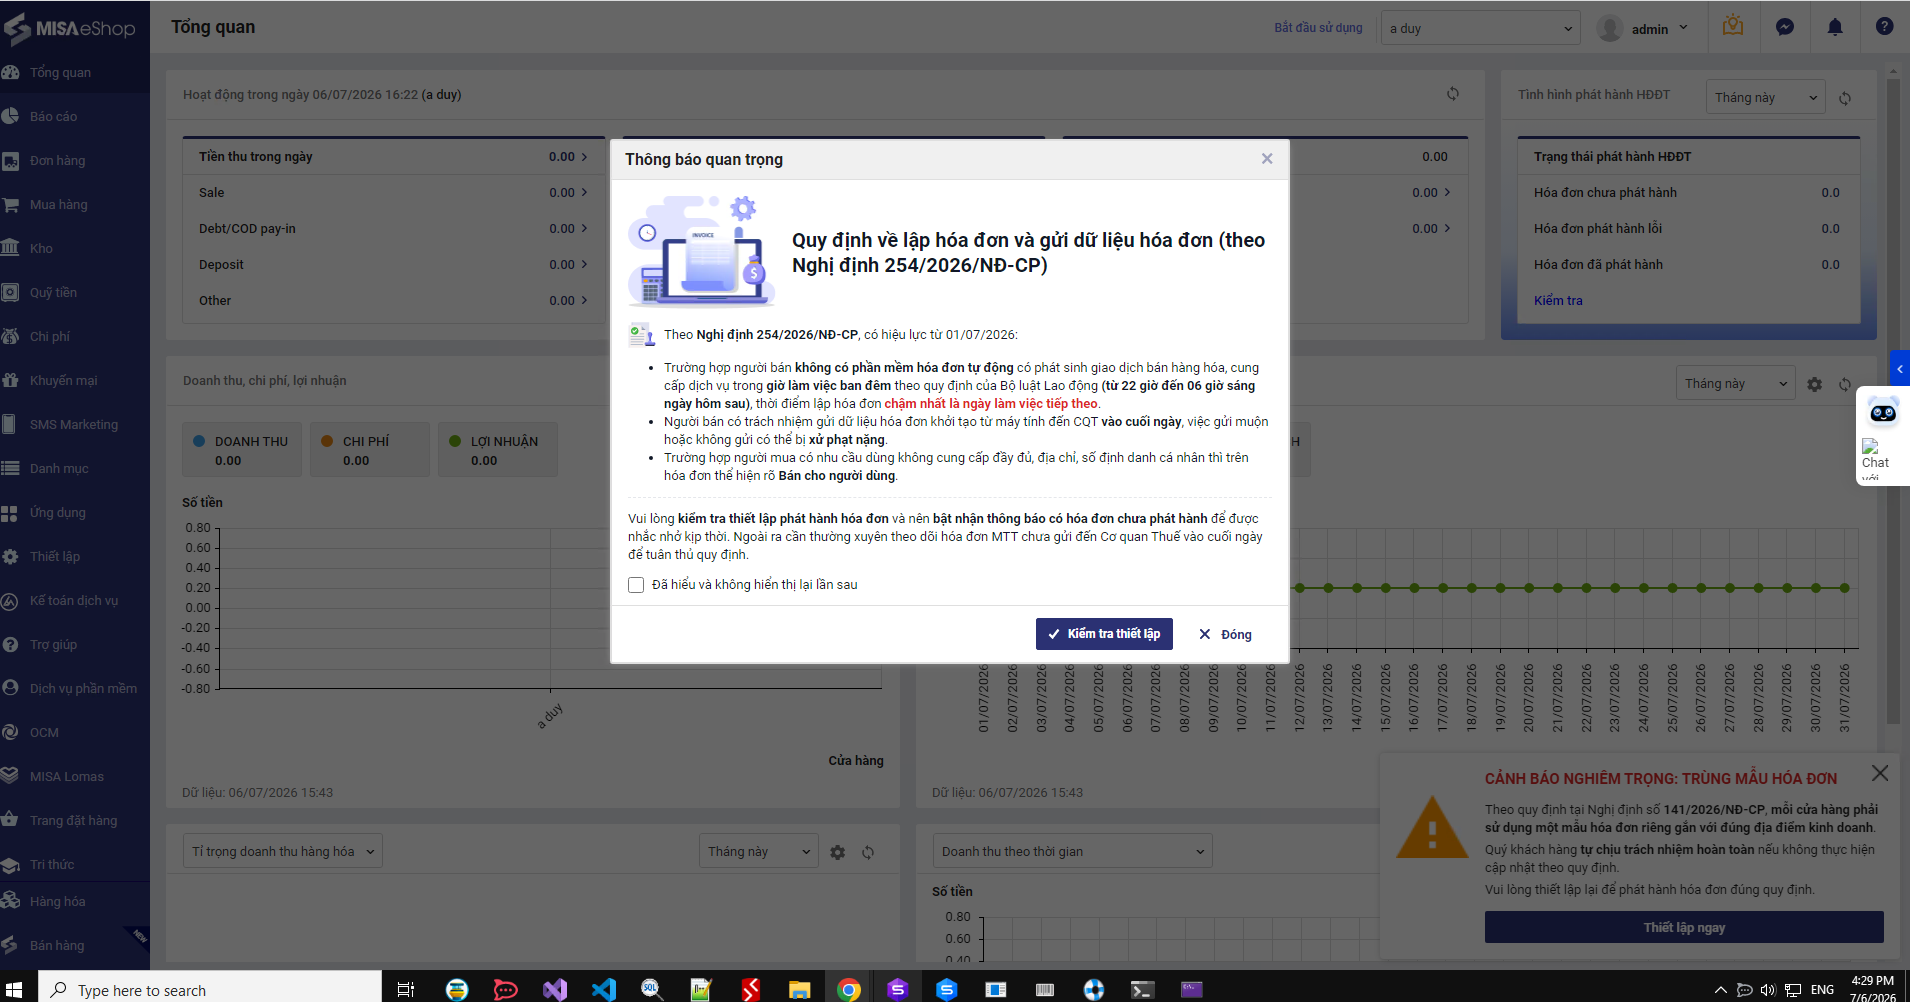Screen dimensions: 1910x1002
Task: Open the 'Tỉ trọng doanh thu hàng hóa' dropdown
Action: 282,852
